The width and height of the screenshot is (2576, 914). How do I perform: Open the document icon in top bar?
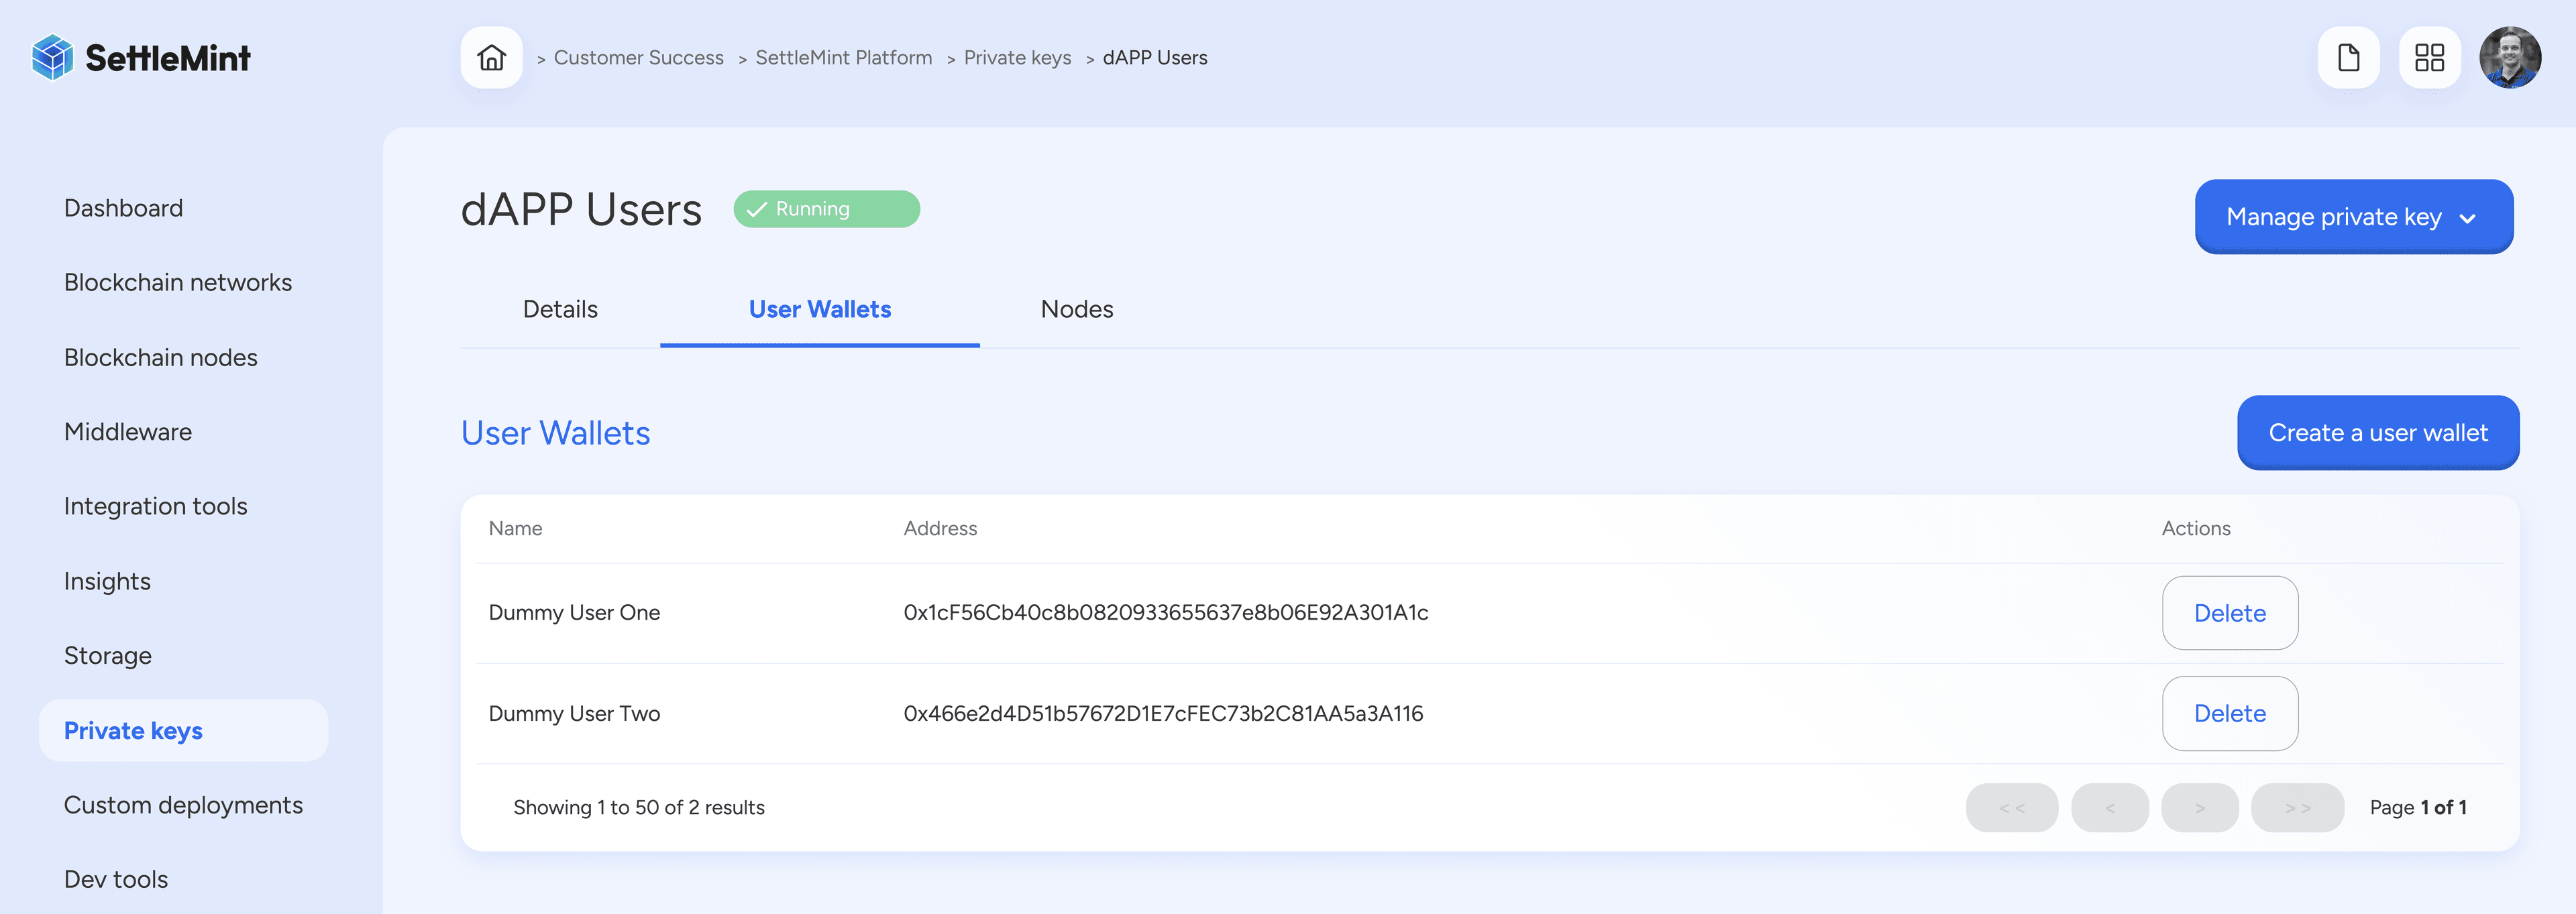(x=2348, y=57)
